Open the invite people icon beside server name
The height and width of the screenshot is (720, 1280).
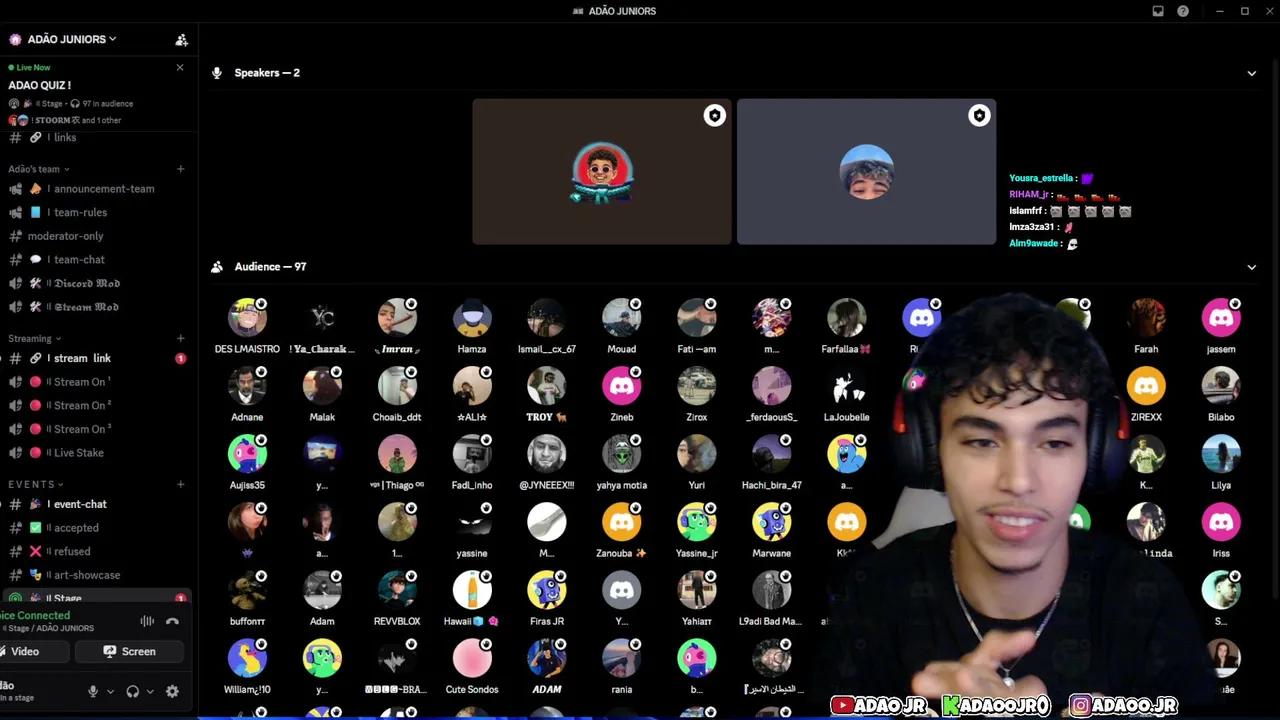pyautogui.click(x=181, y=40)
